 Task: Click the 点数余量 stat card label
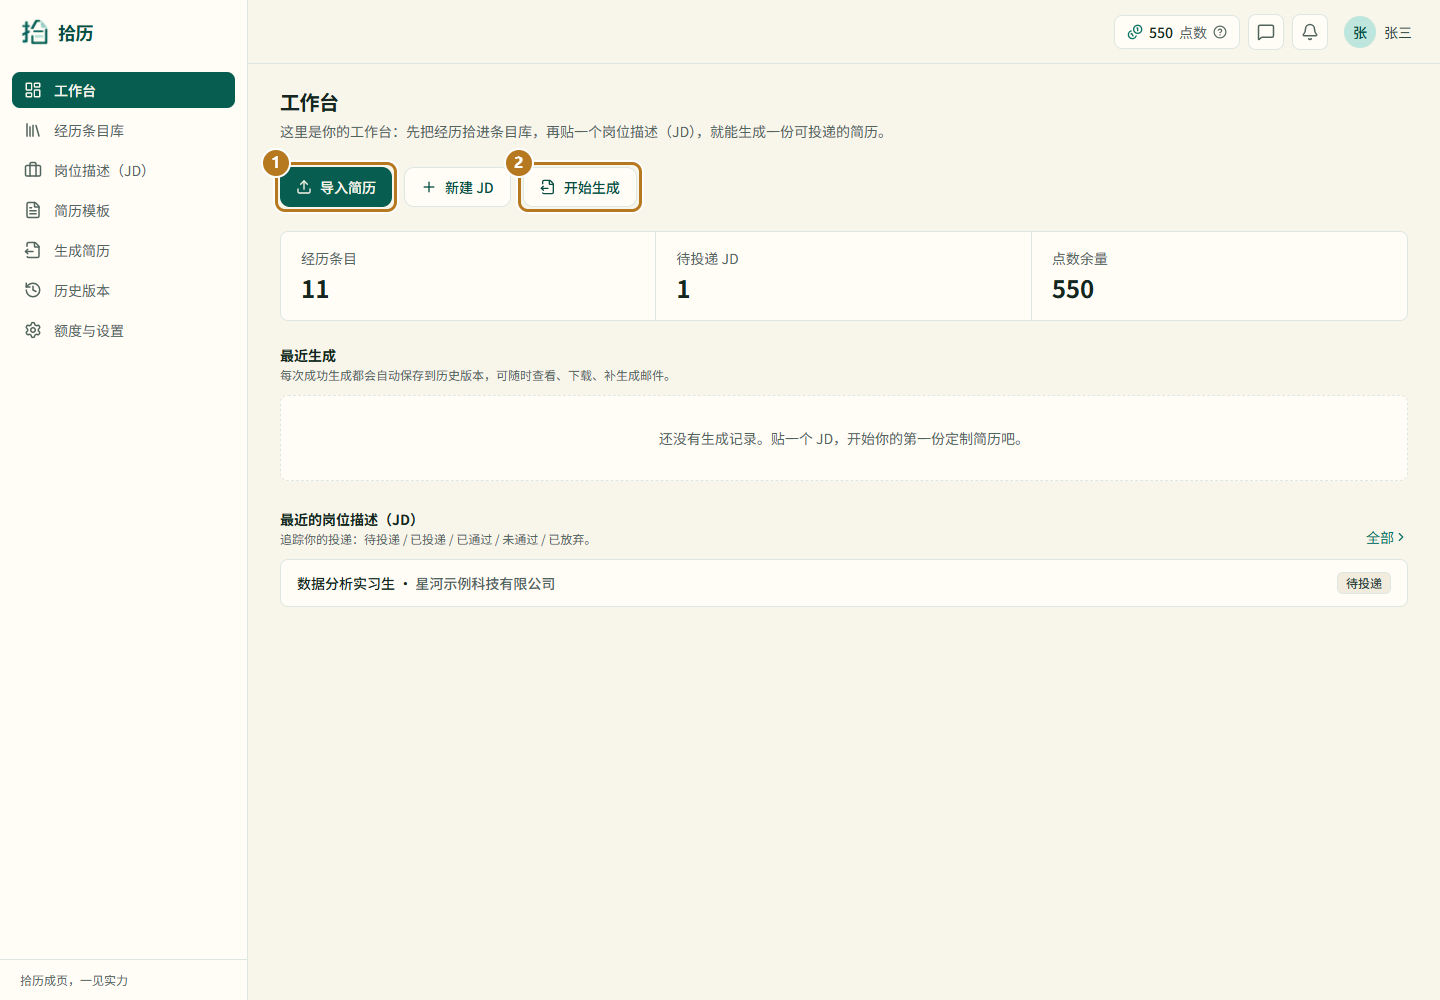click(1080, 259)
